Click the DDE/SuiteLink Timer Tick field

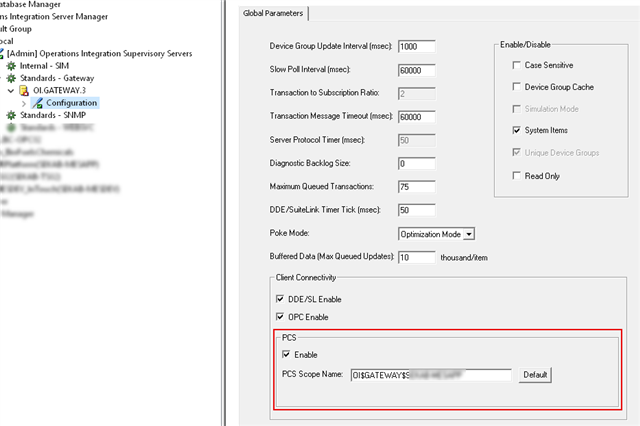(x=416, y=210)
